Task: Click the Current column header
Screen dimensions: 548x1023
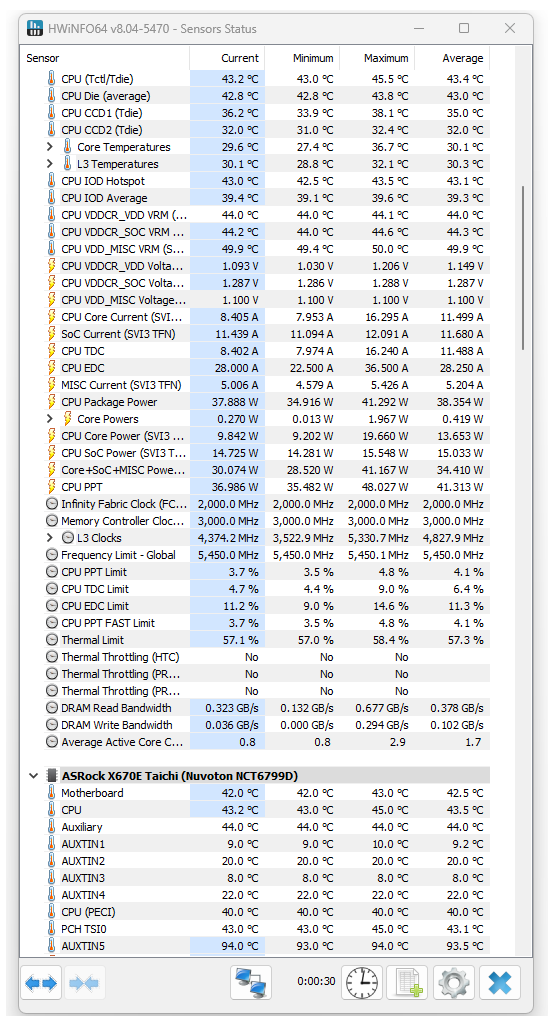Action: click(x=227, y=58)
